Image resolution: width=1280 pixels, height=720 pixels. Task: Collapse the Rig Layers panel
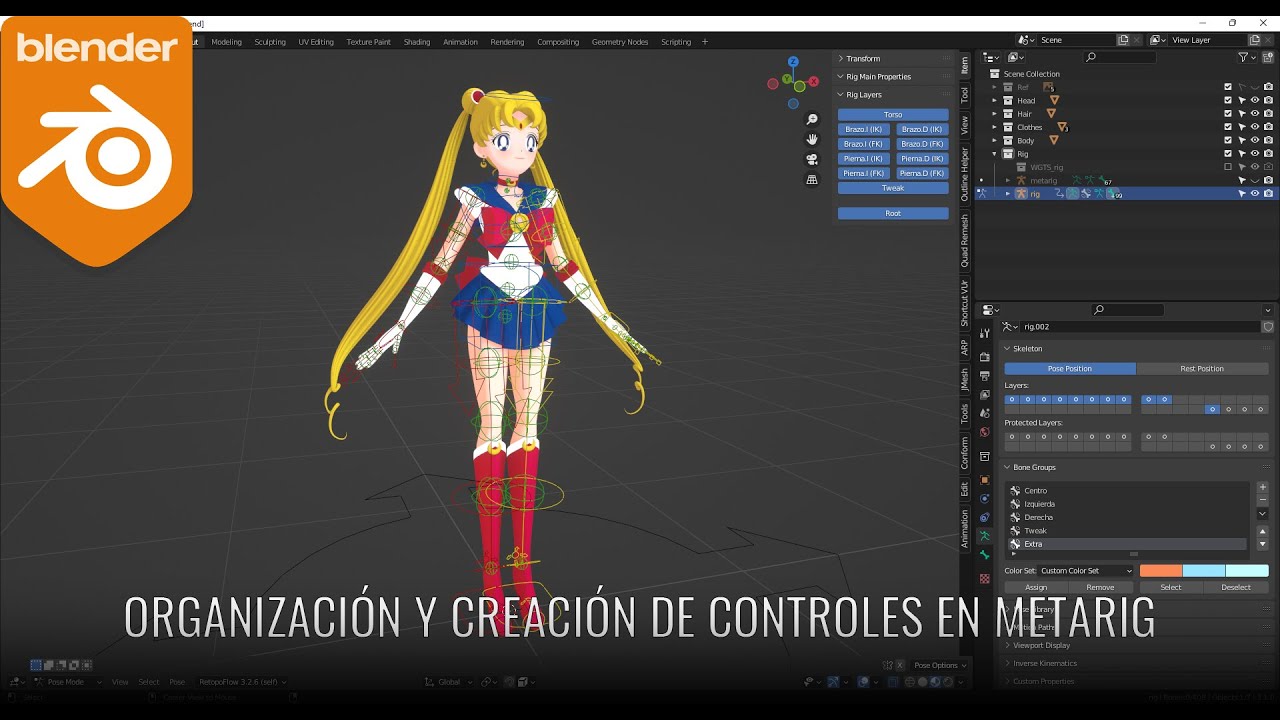coord(841,95)
